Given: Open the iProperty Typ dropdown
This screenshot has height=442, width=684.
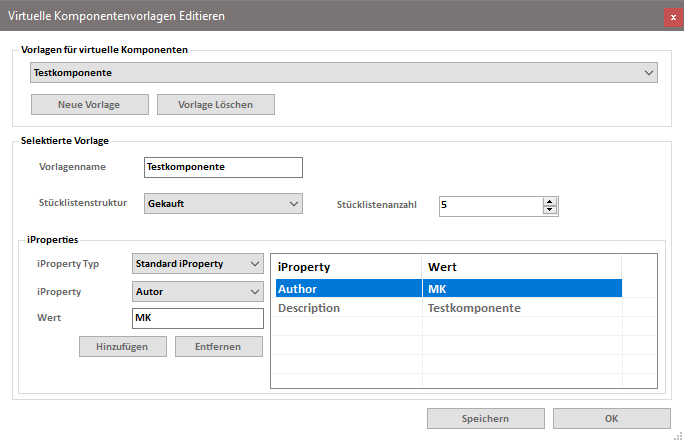Looking at the screenshot, I should tap(197, 264).
